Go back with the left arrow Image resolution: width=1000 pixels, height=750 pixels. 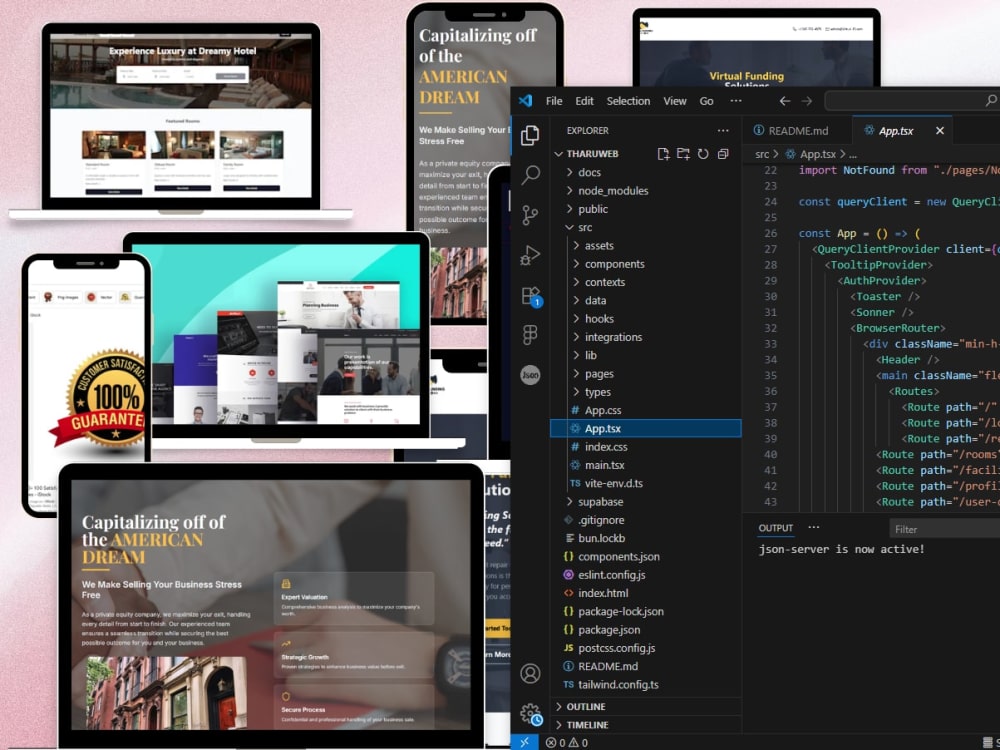[x=784, y=101]
